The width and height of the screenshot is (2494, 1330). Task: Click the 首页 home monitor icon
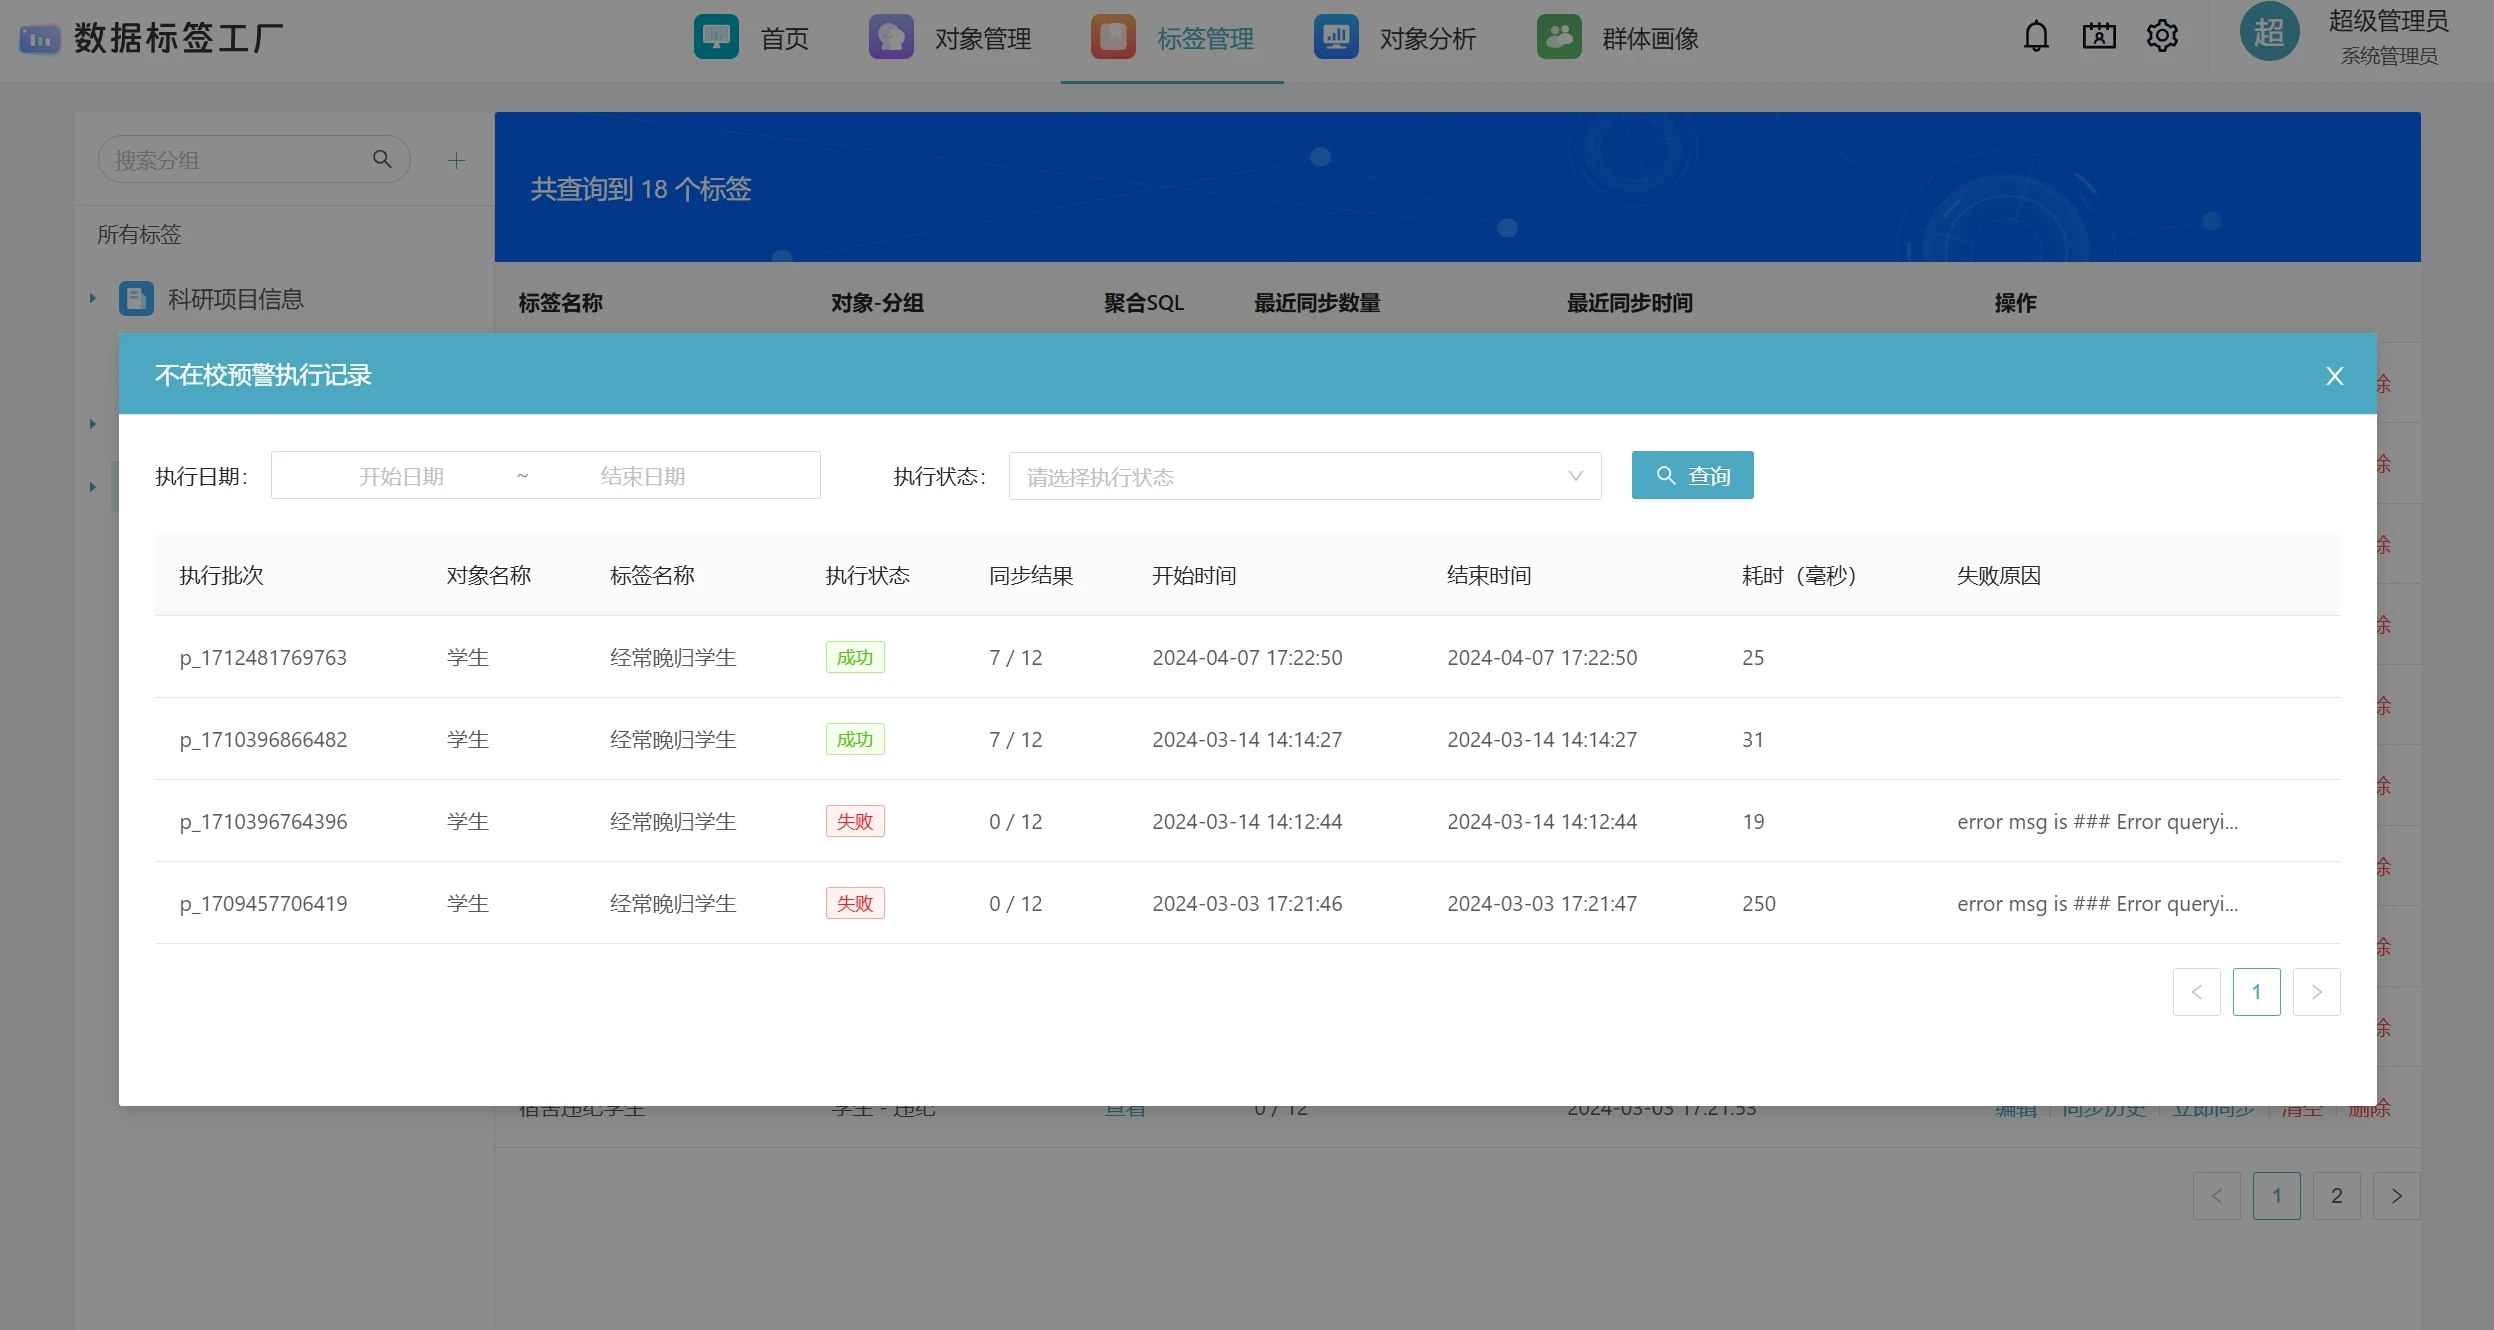click(x=716, y=37)
